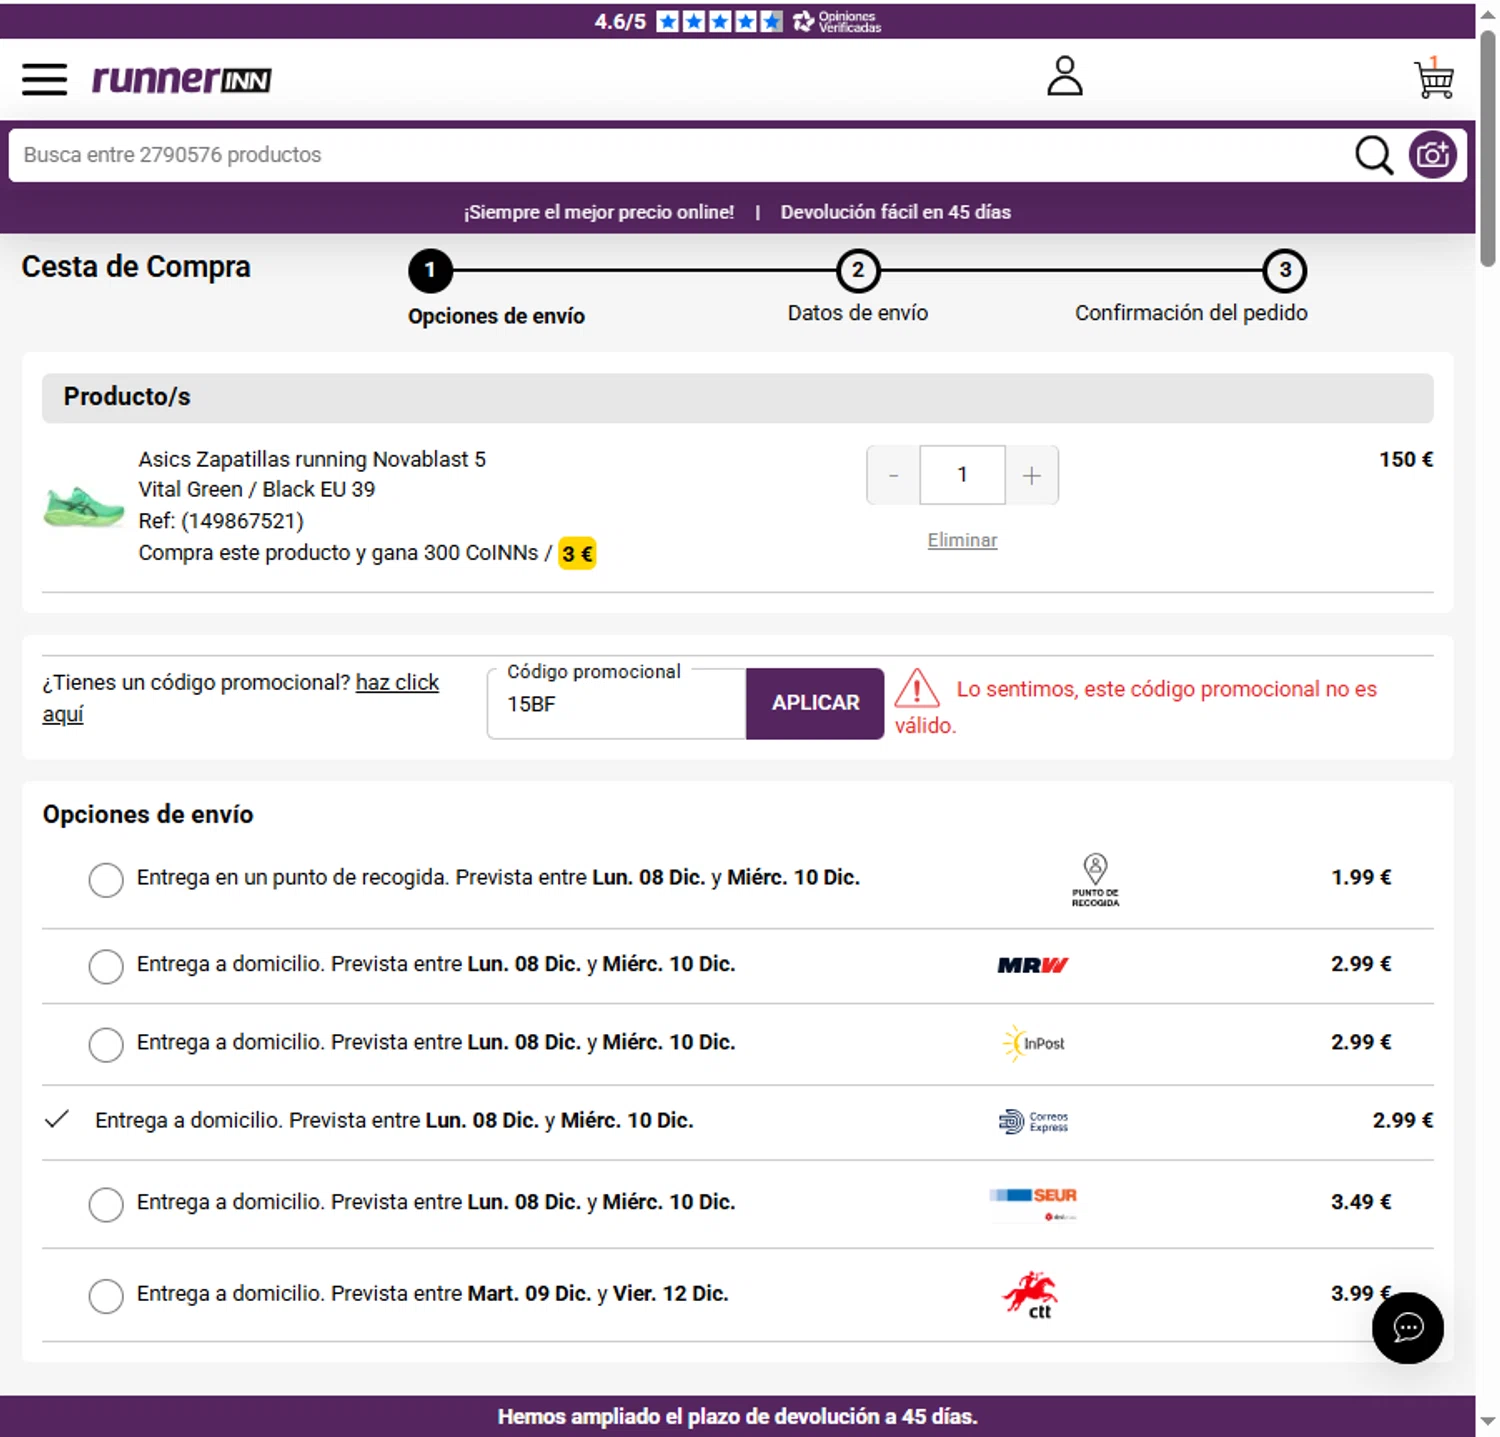Select CTT delivery for 3.99 €
The height and width of the screenshot is (1437, 1500).
106,1296
